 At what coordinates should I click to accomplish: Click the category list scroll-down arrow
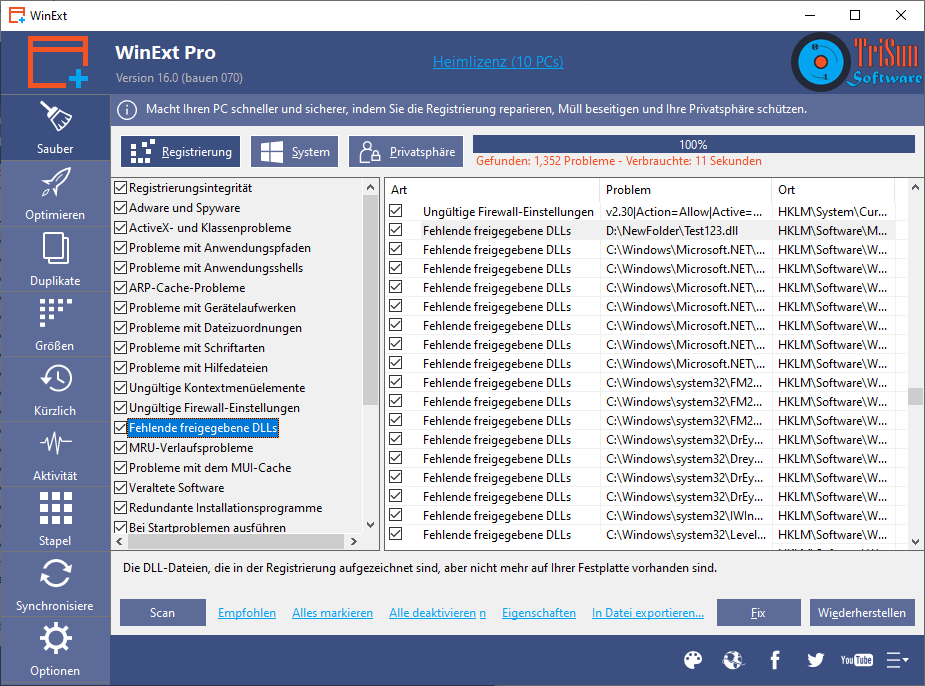(370, 524)
